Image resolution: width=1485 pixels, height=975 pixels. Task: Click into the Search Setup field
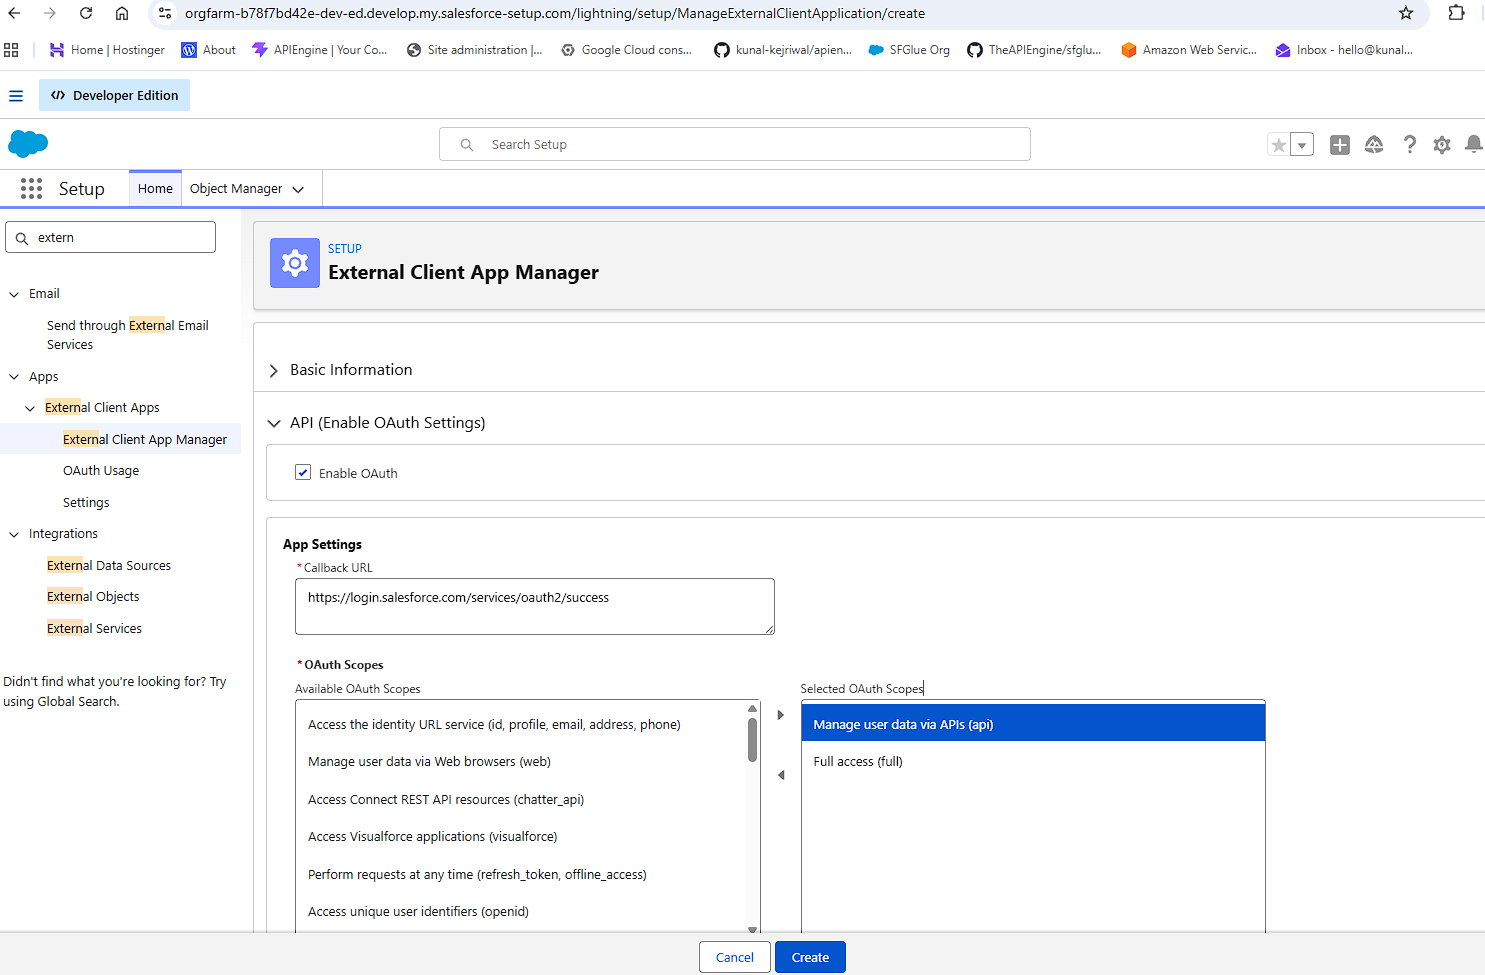pyautogui.click(x=735, y=144)
